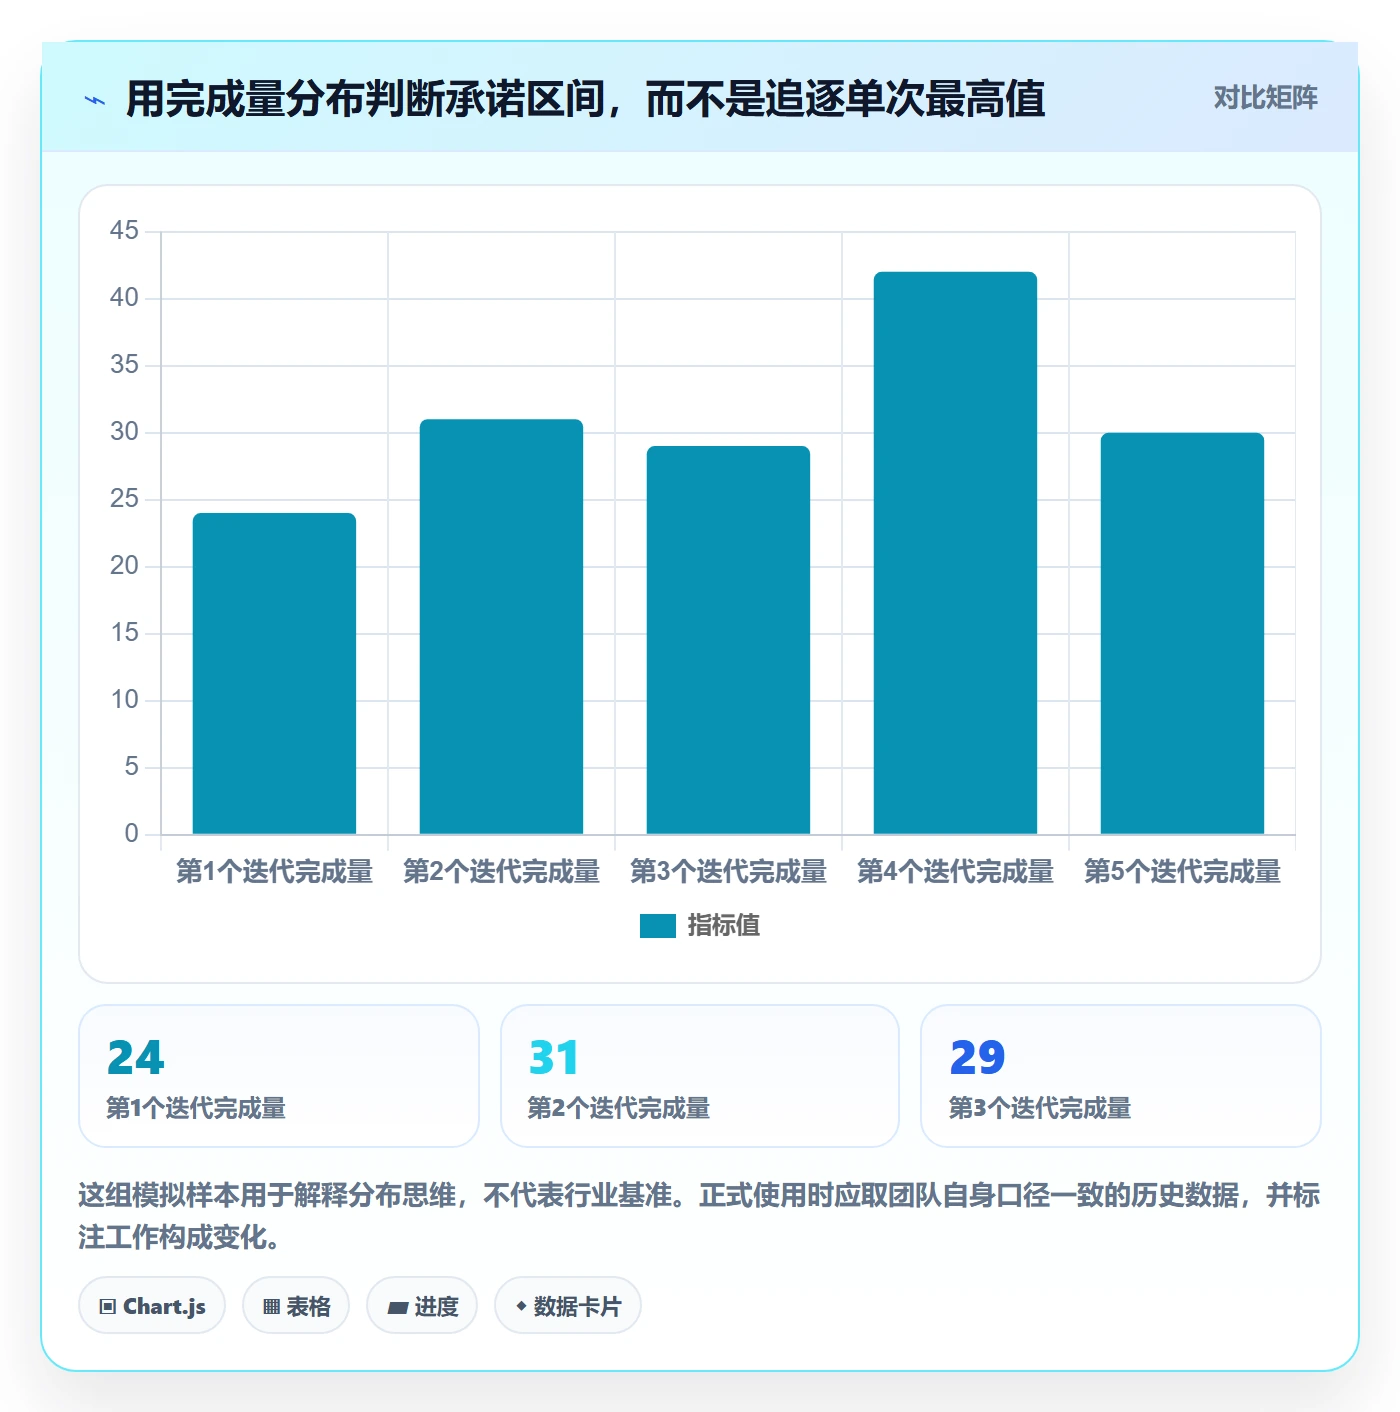Click y-axis tick value 40
Screen dimensions: 1400x1412
124,298
